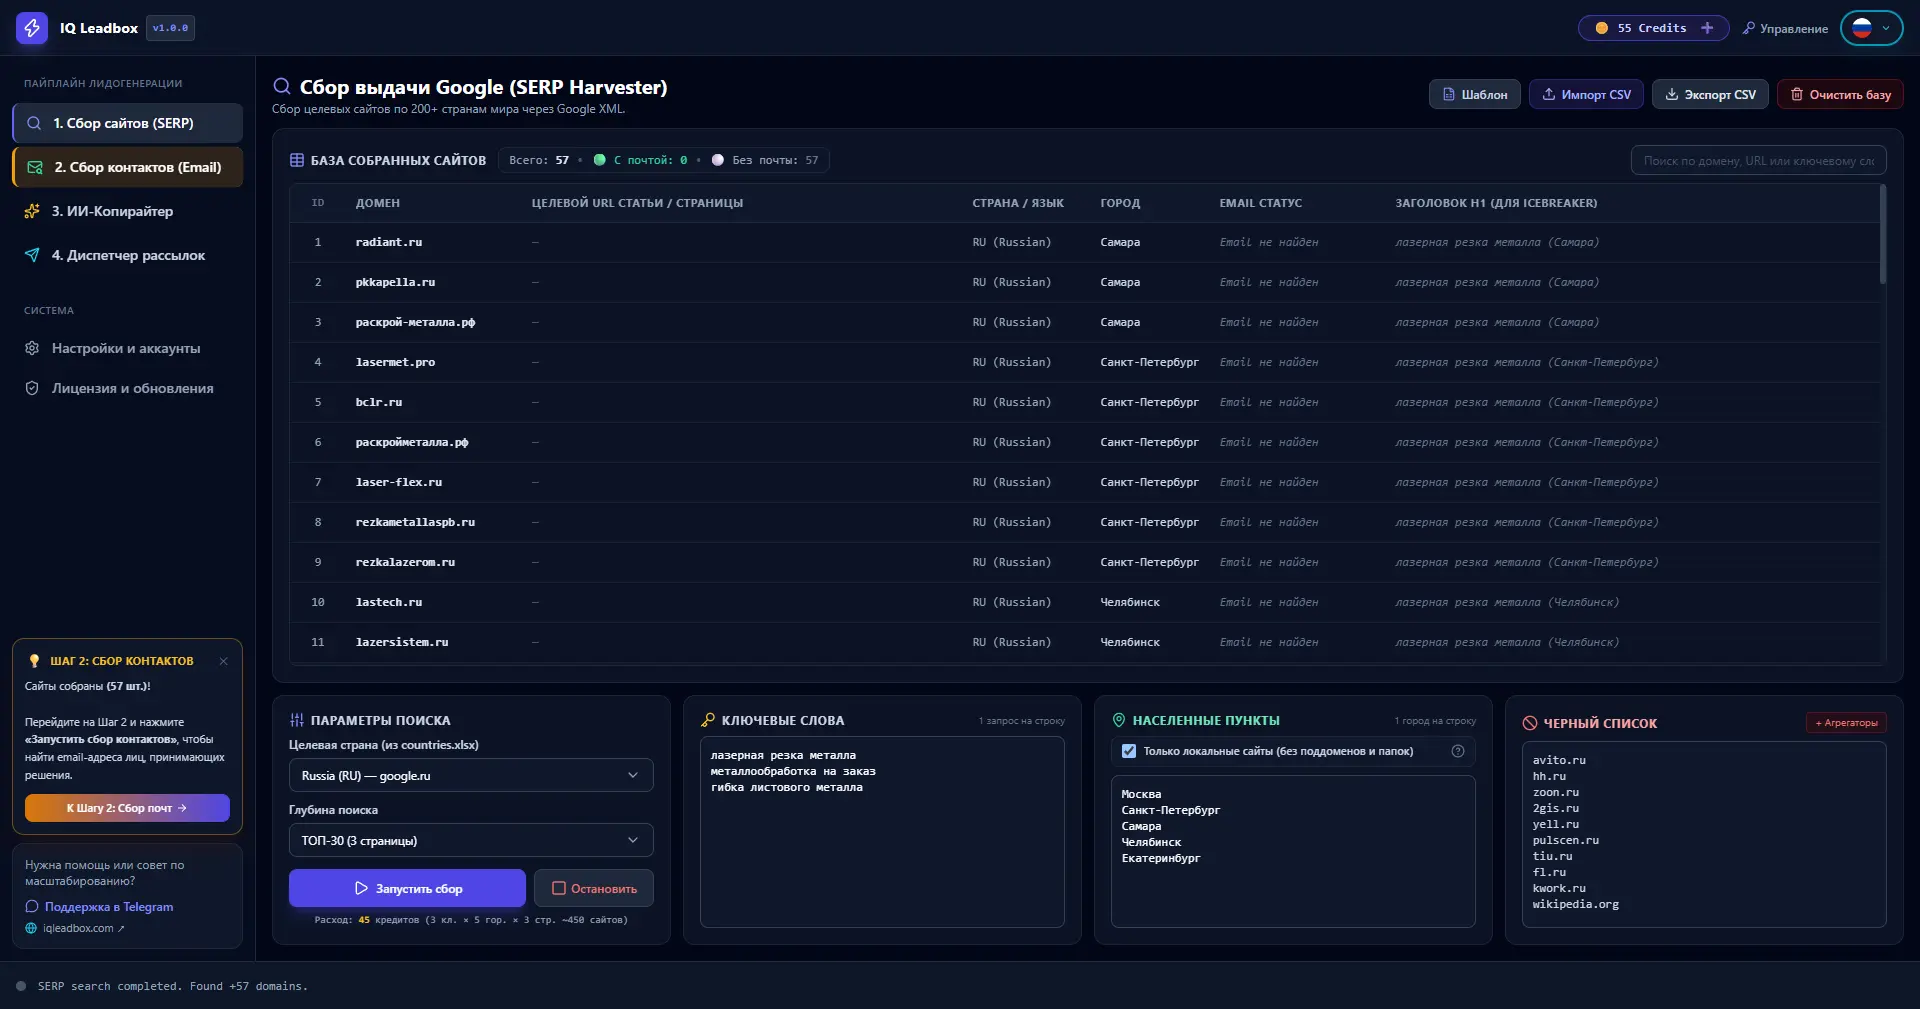Click the Управление link
This screenshot has height=1009, width=1920.
pyautogui.click(x=1794, y=28)
